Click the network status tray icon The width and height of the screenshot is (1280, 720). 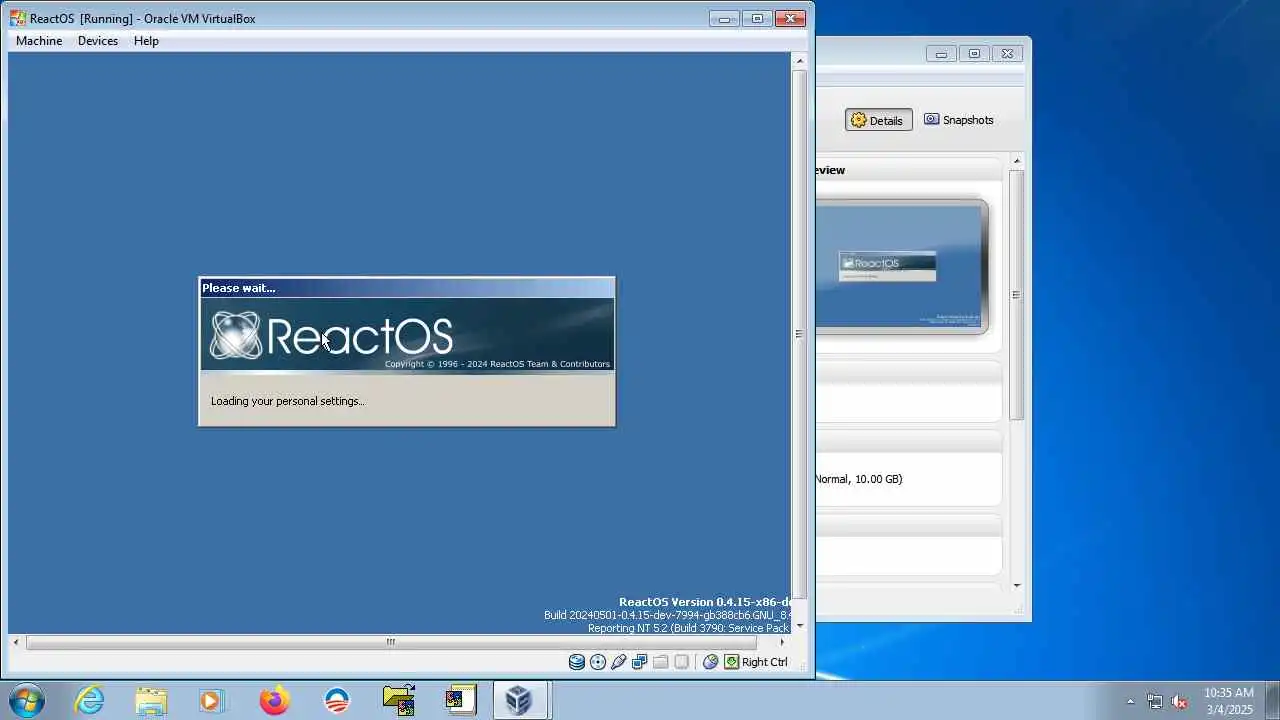[x=1155, y=701]
